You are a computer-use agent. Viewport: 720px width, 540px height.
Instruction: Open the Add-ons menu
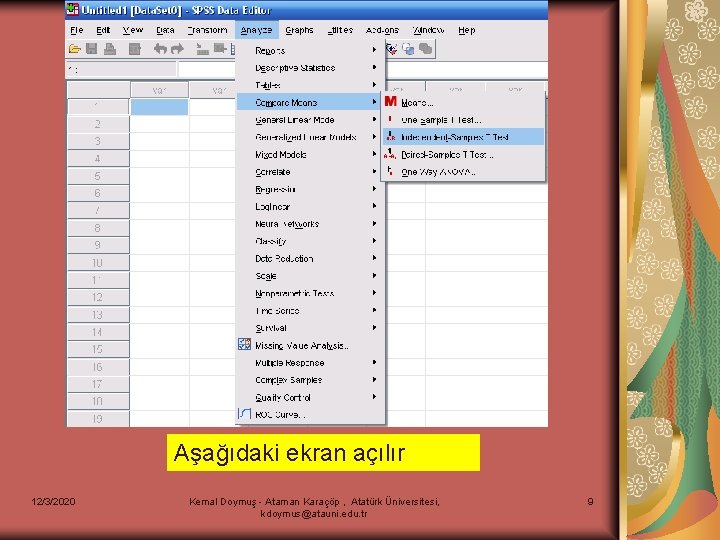[382, 30]
